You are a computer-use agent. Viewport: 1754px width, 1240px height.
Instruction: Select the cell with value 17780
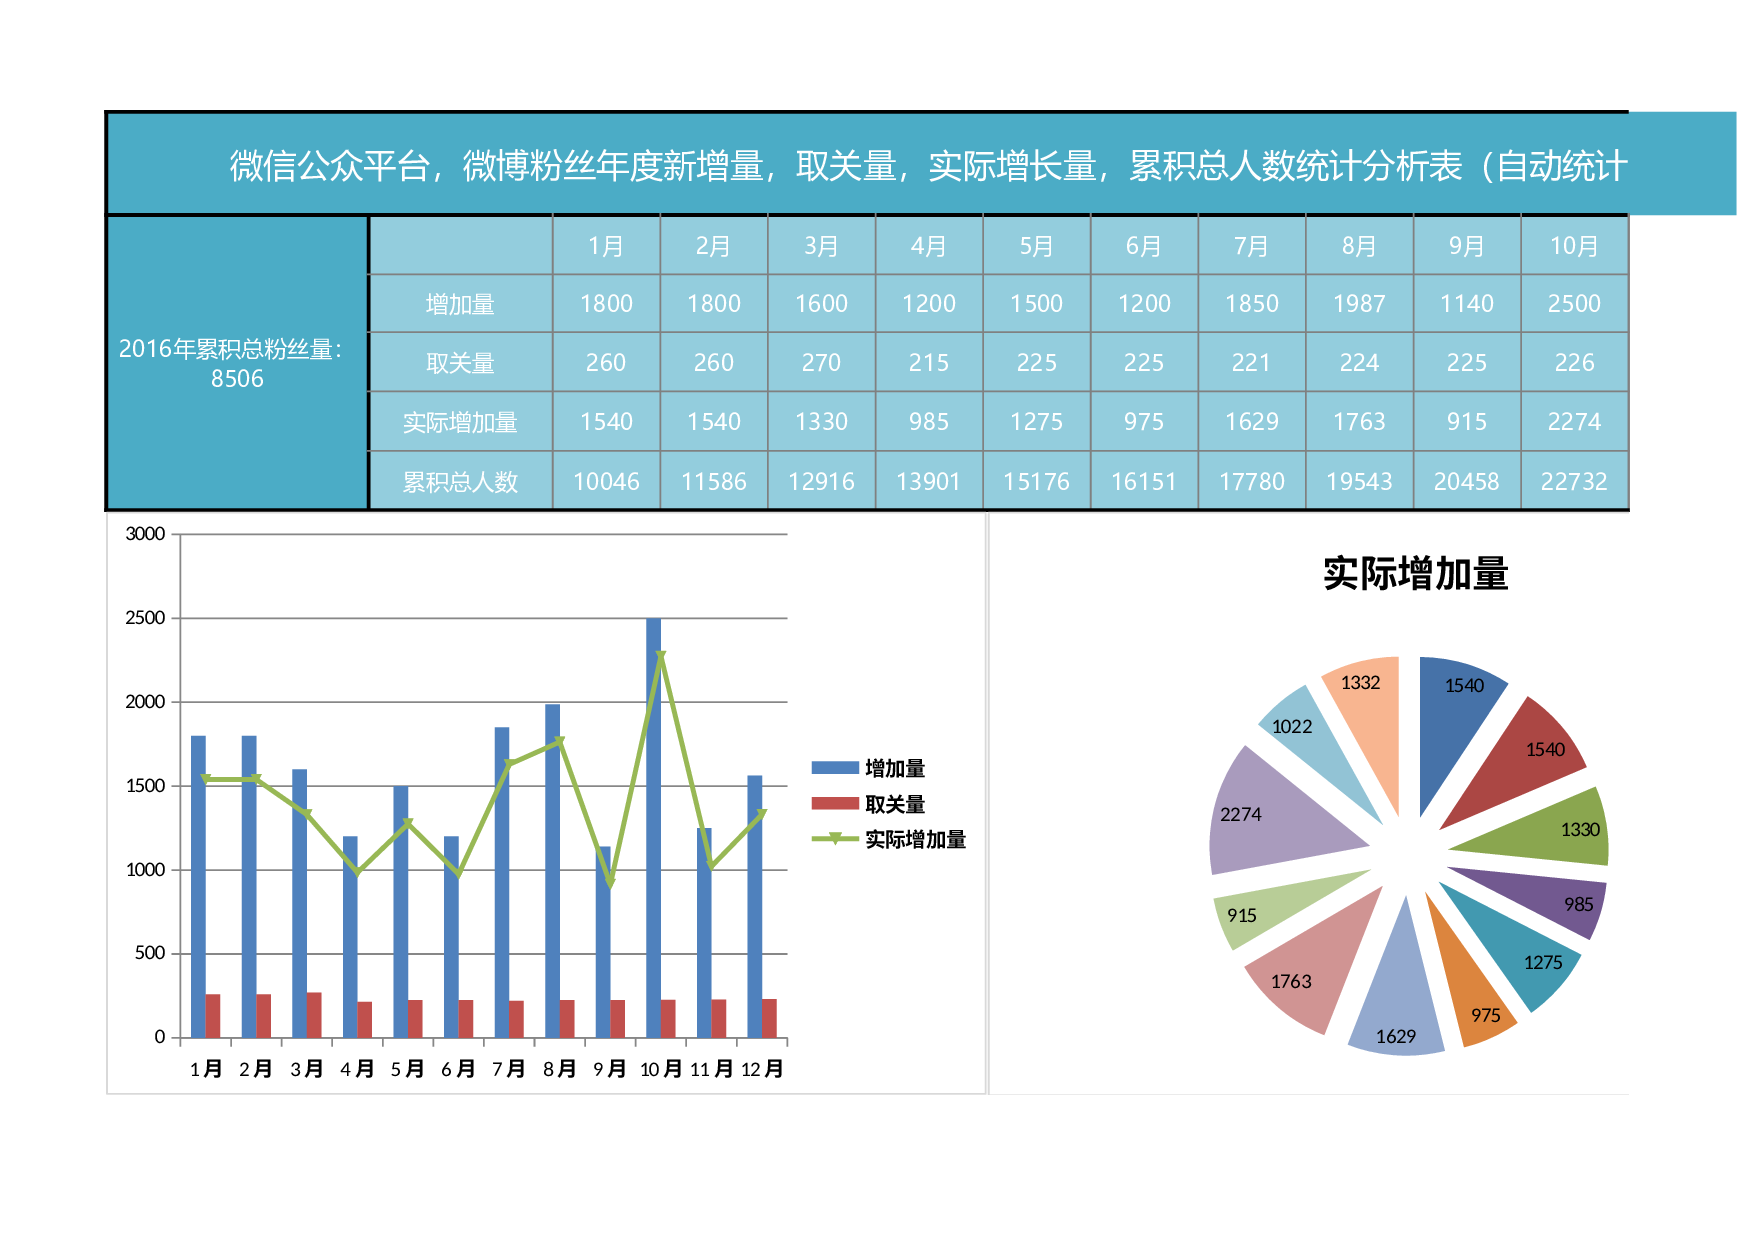click(x=1252, y=482)
